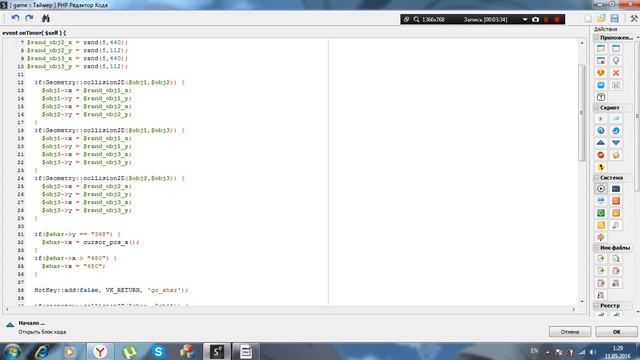Screen dimensions: 640x360
Task: Click the green arrow icon in the Скрипт section
Action: coord(601,119)
